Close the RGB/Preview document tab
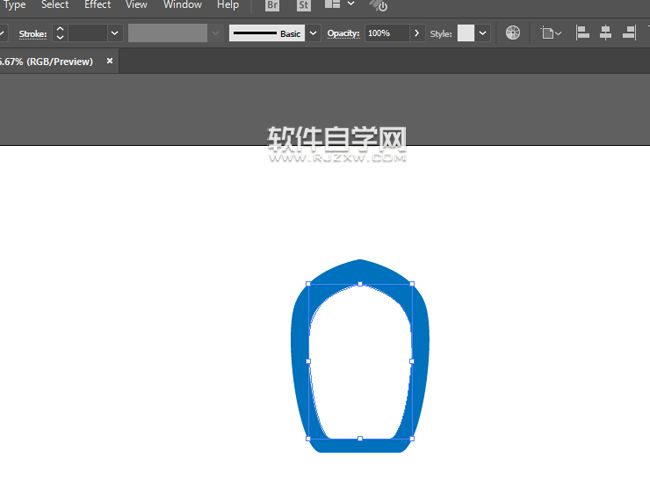650x494 pixels. (x=110, y=61)
